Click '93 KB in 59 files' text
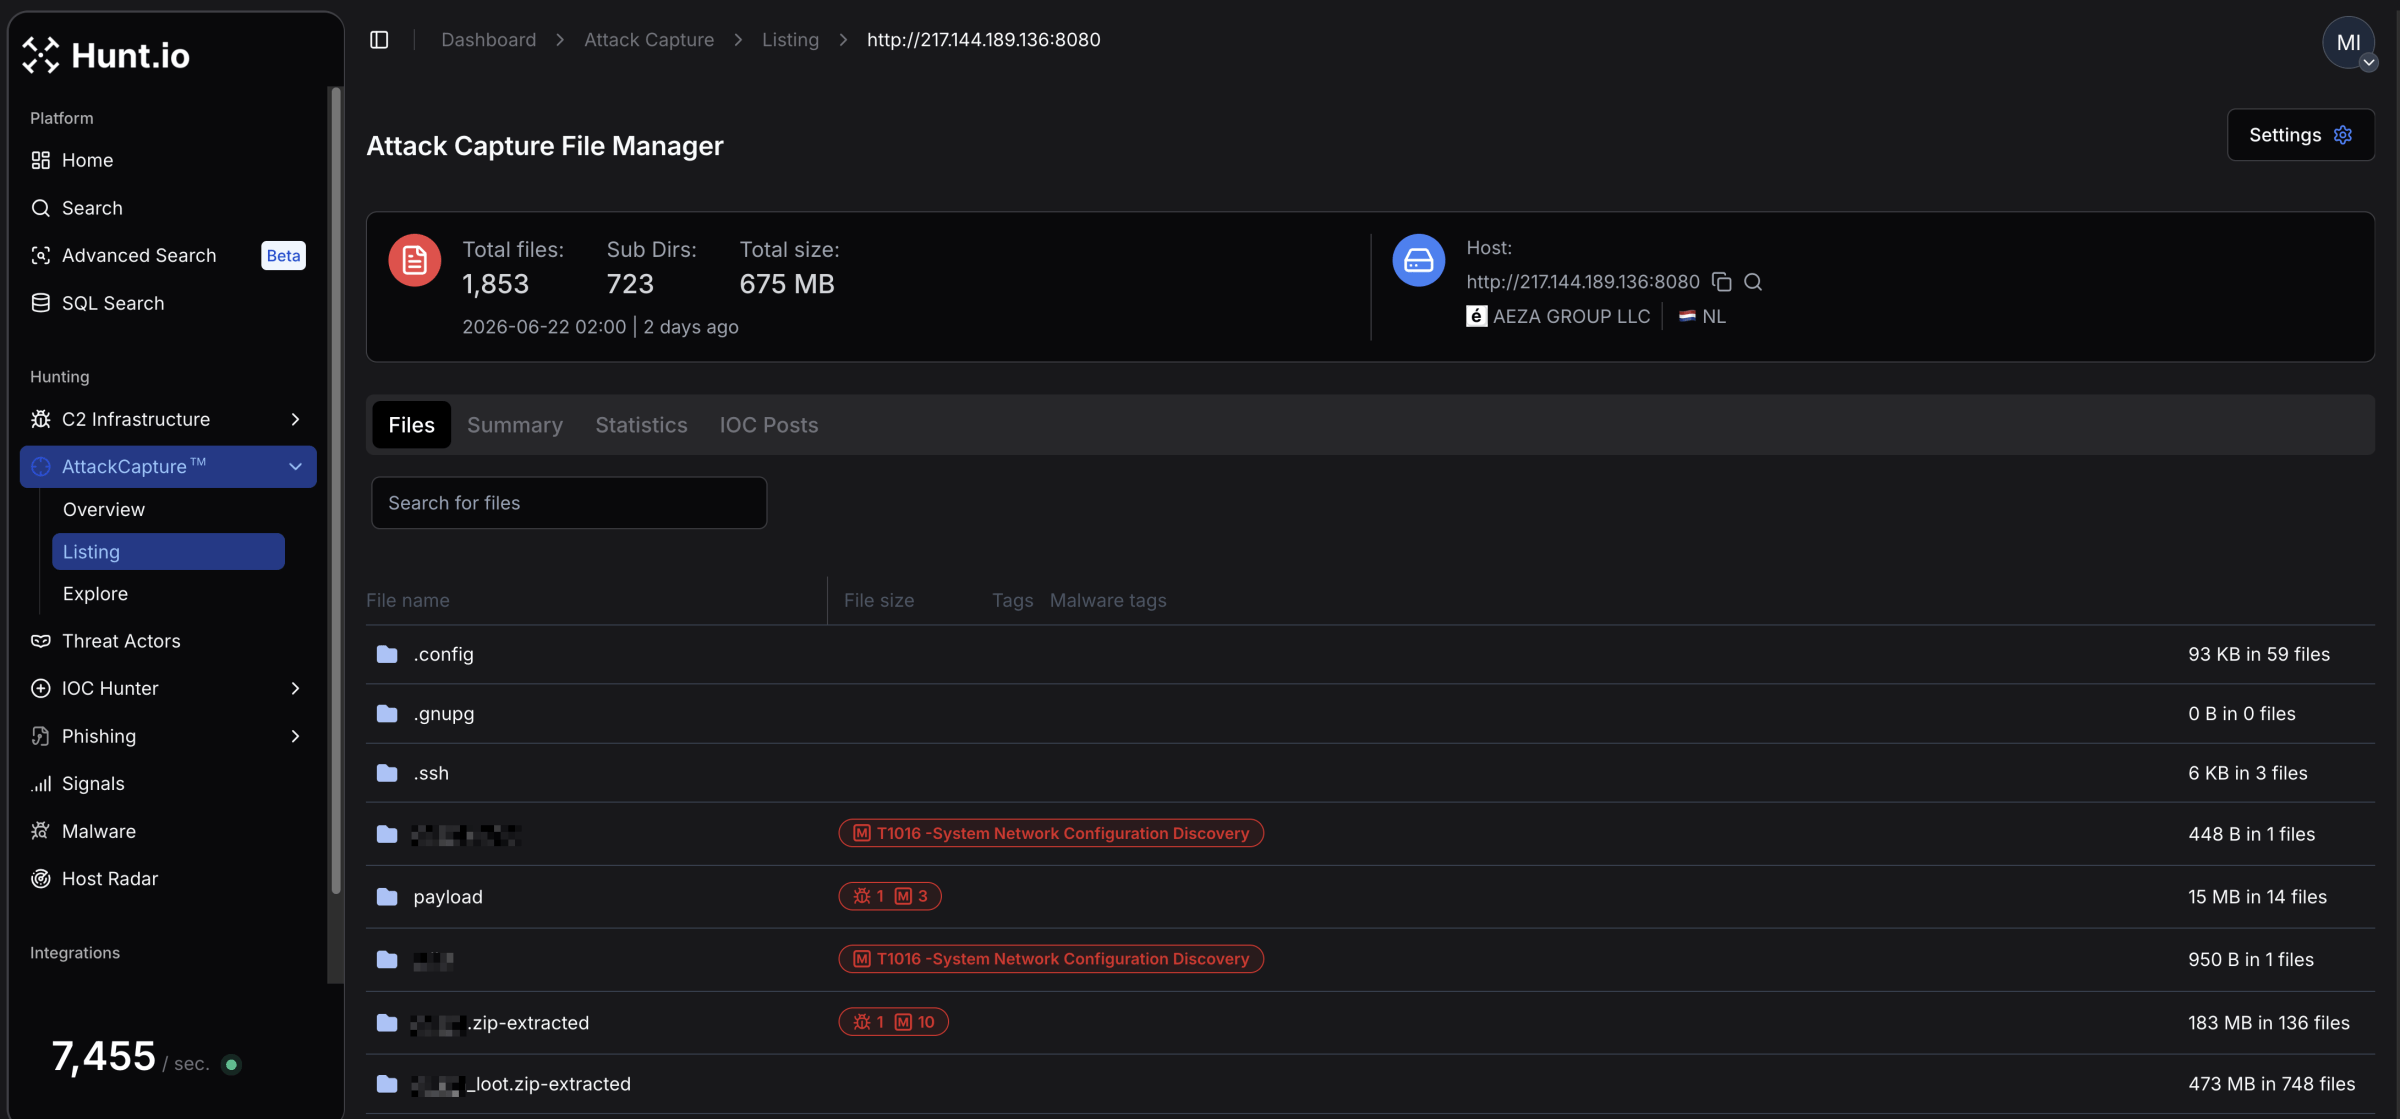Viewport: 2400px width, 1119px height. [x=2259, y=655]
